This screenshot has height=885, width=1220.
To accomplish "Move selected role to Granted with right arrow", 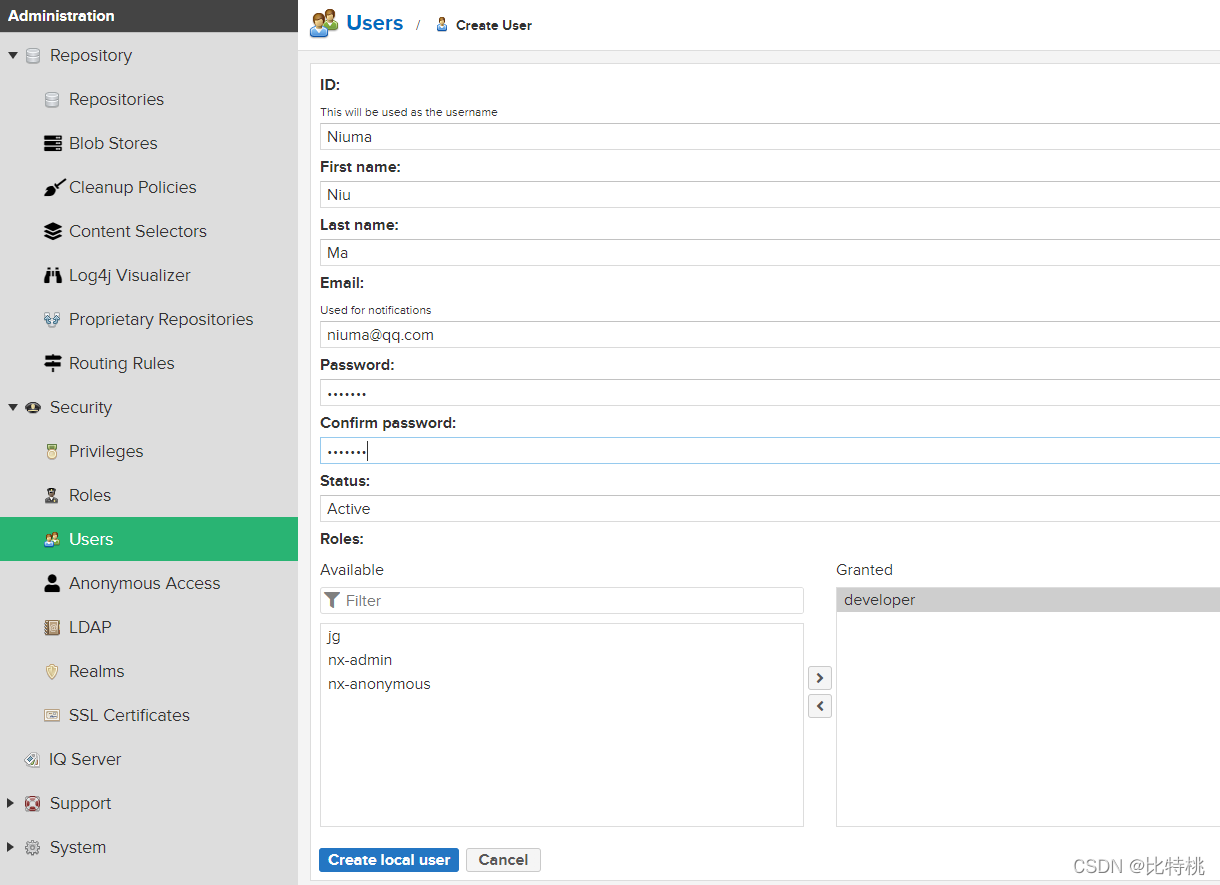I will [x=820, y=678].
